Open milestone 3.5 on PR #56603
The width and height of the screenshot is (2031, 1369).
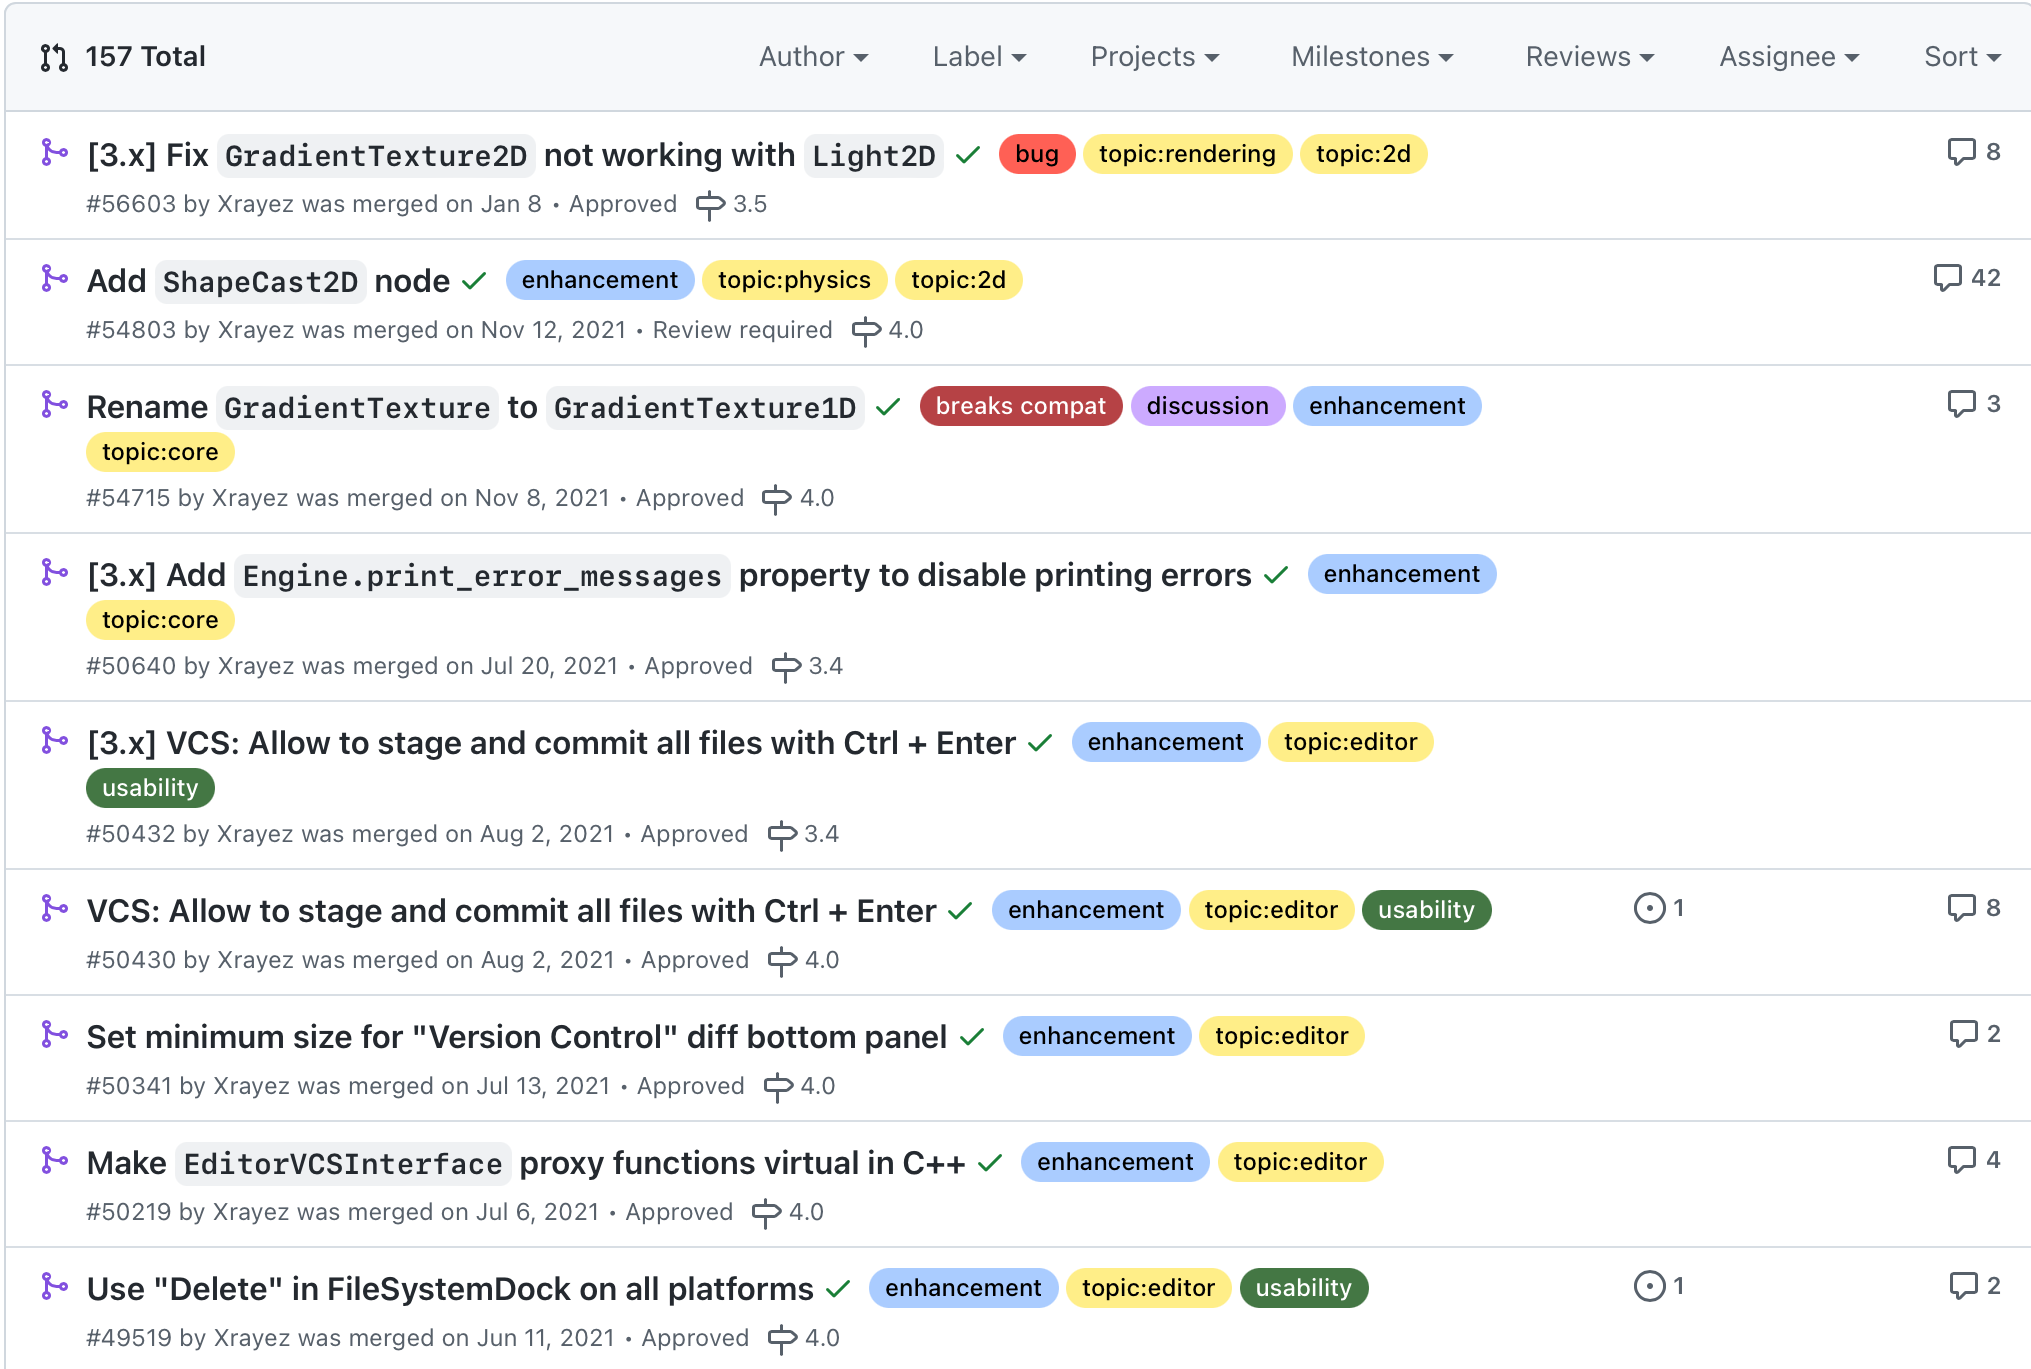coord(731,205)
